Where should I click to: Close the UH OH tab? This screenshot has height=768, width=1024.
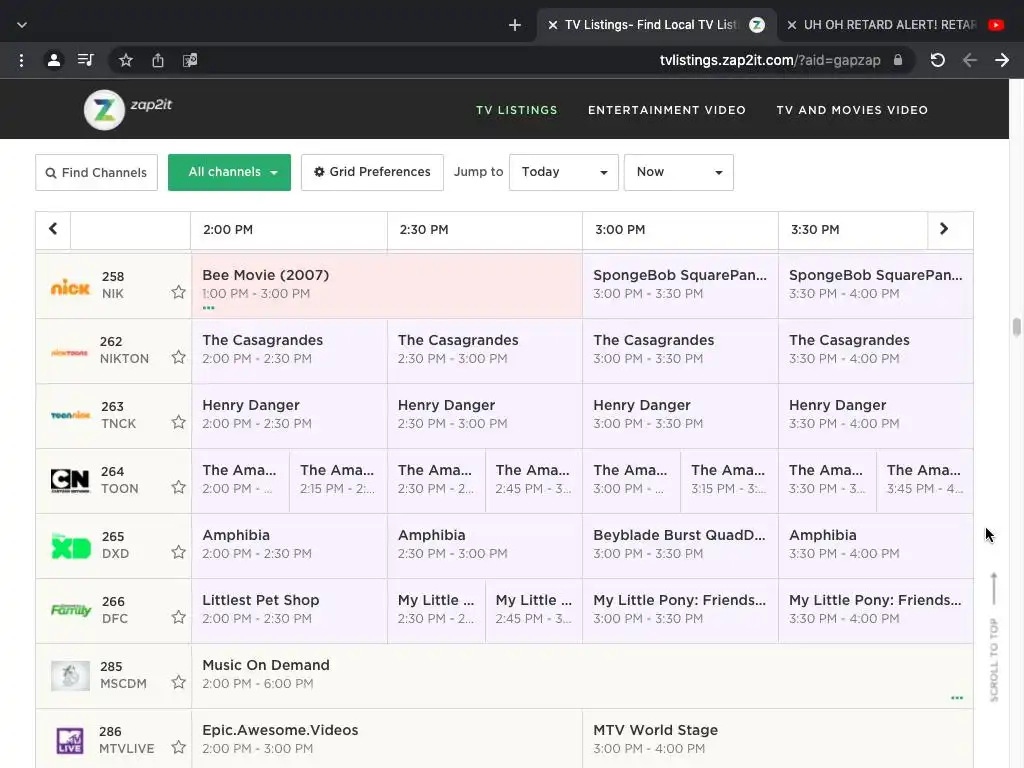792,25
